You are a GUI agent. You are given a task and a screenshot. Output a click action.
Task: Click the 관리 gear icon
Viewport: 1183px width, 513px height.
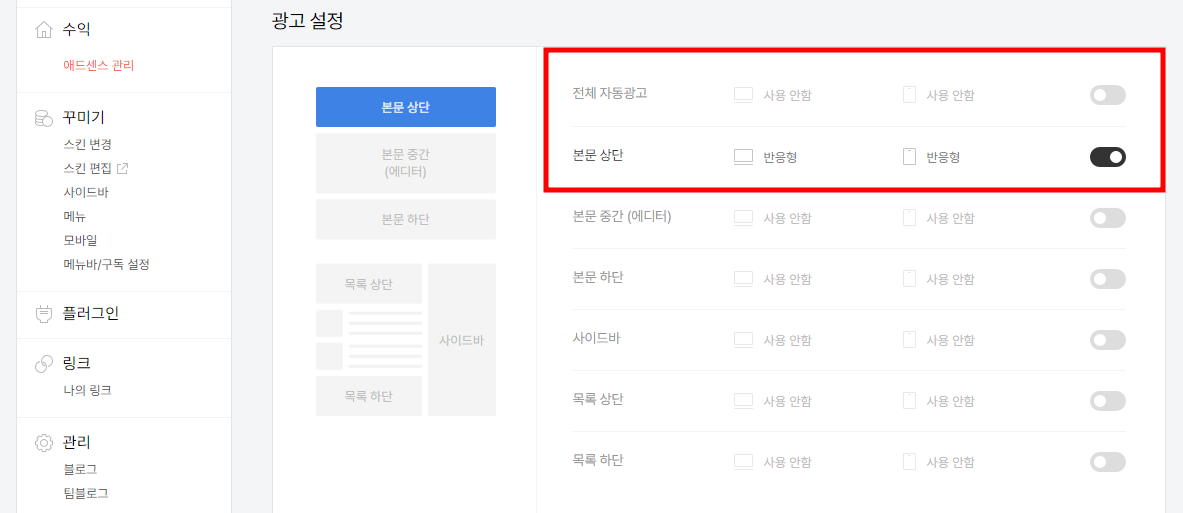click(44, 442)
